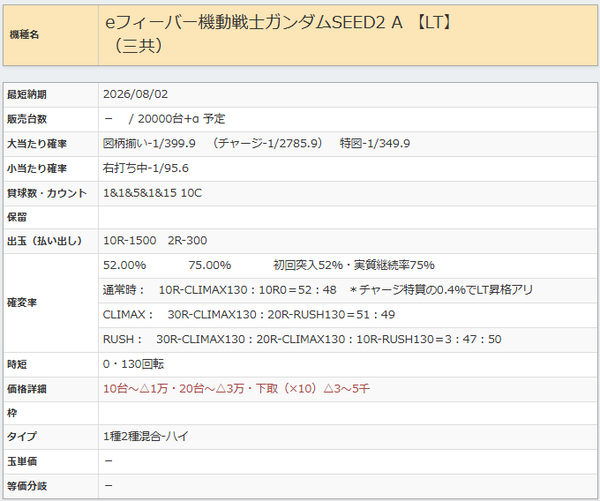Select the 0・130回転 value
600x501 pixels.
coord(134,364)
